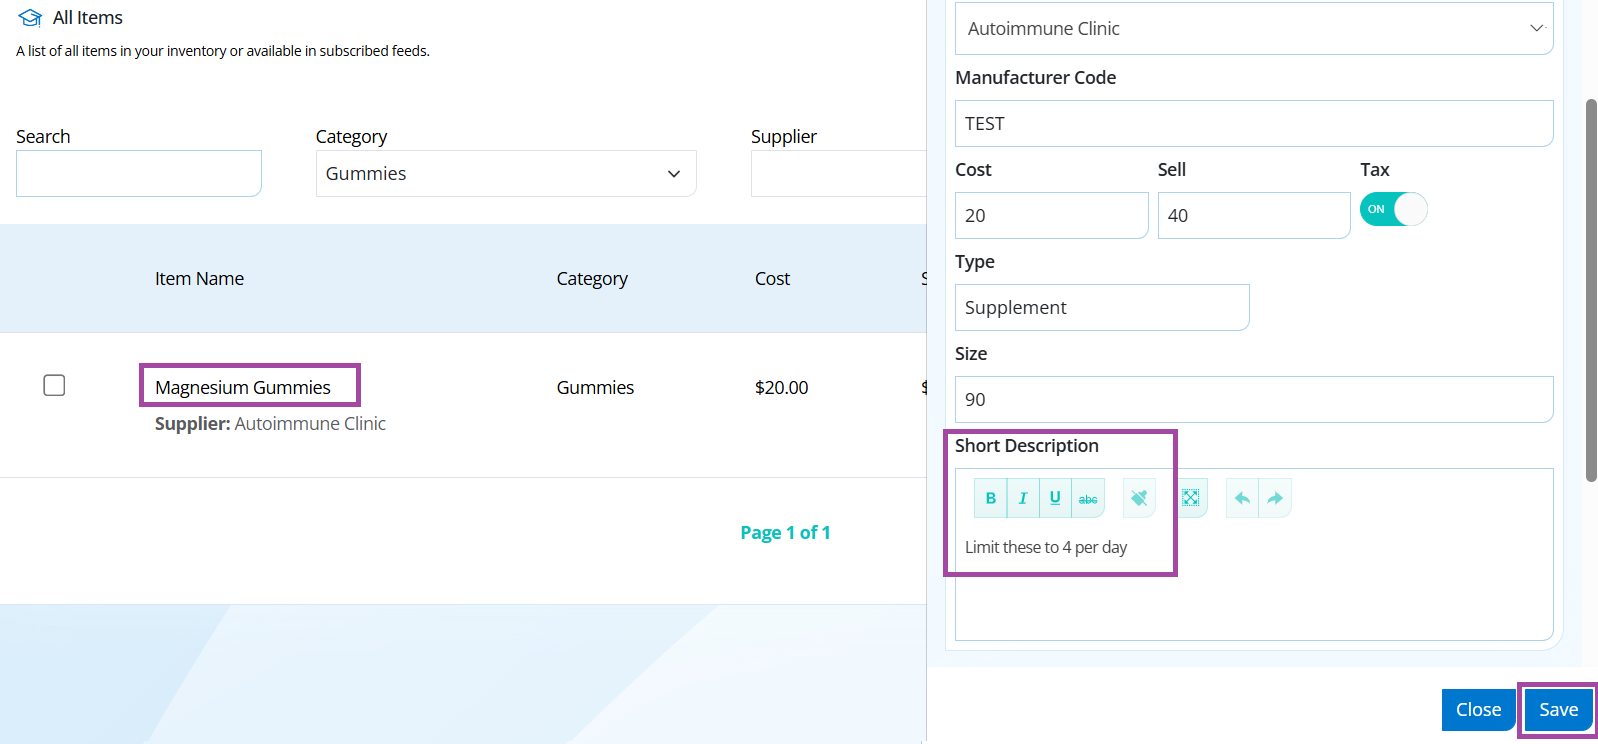The image size is (1598, 744).
Task: Undo last edit in description editor
Action: pyautogui.click(x=1242, y=498)
